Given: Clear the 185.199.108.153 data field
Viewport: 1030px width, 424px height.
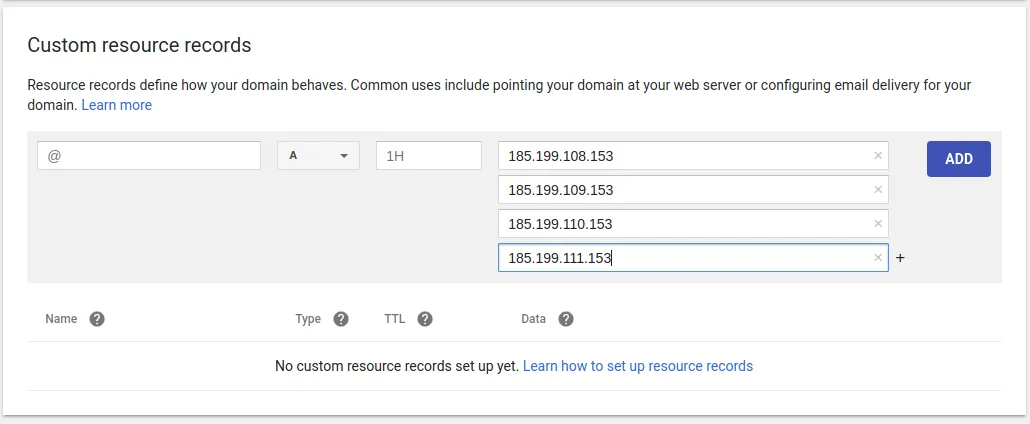Looking at the screenshot, I should click(x=878, y=156).
